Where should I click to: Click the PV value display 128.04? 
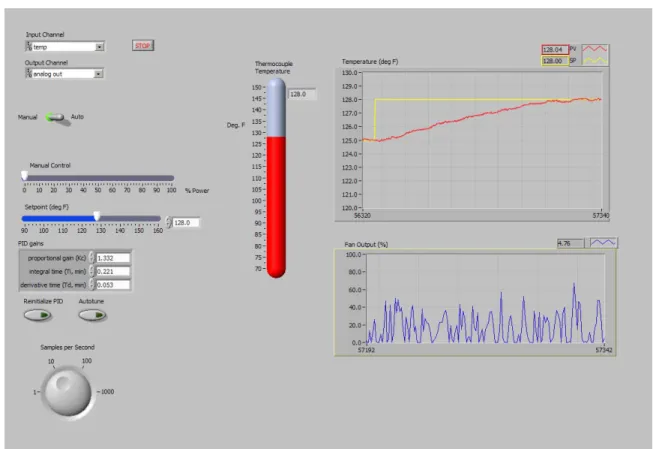(555, 50)
